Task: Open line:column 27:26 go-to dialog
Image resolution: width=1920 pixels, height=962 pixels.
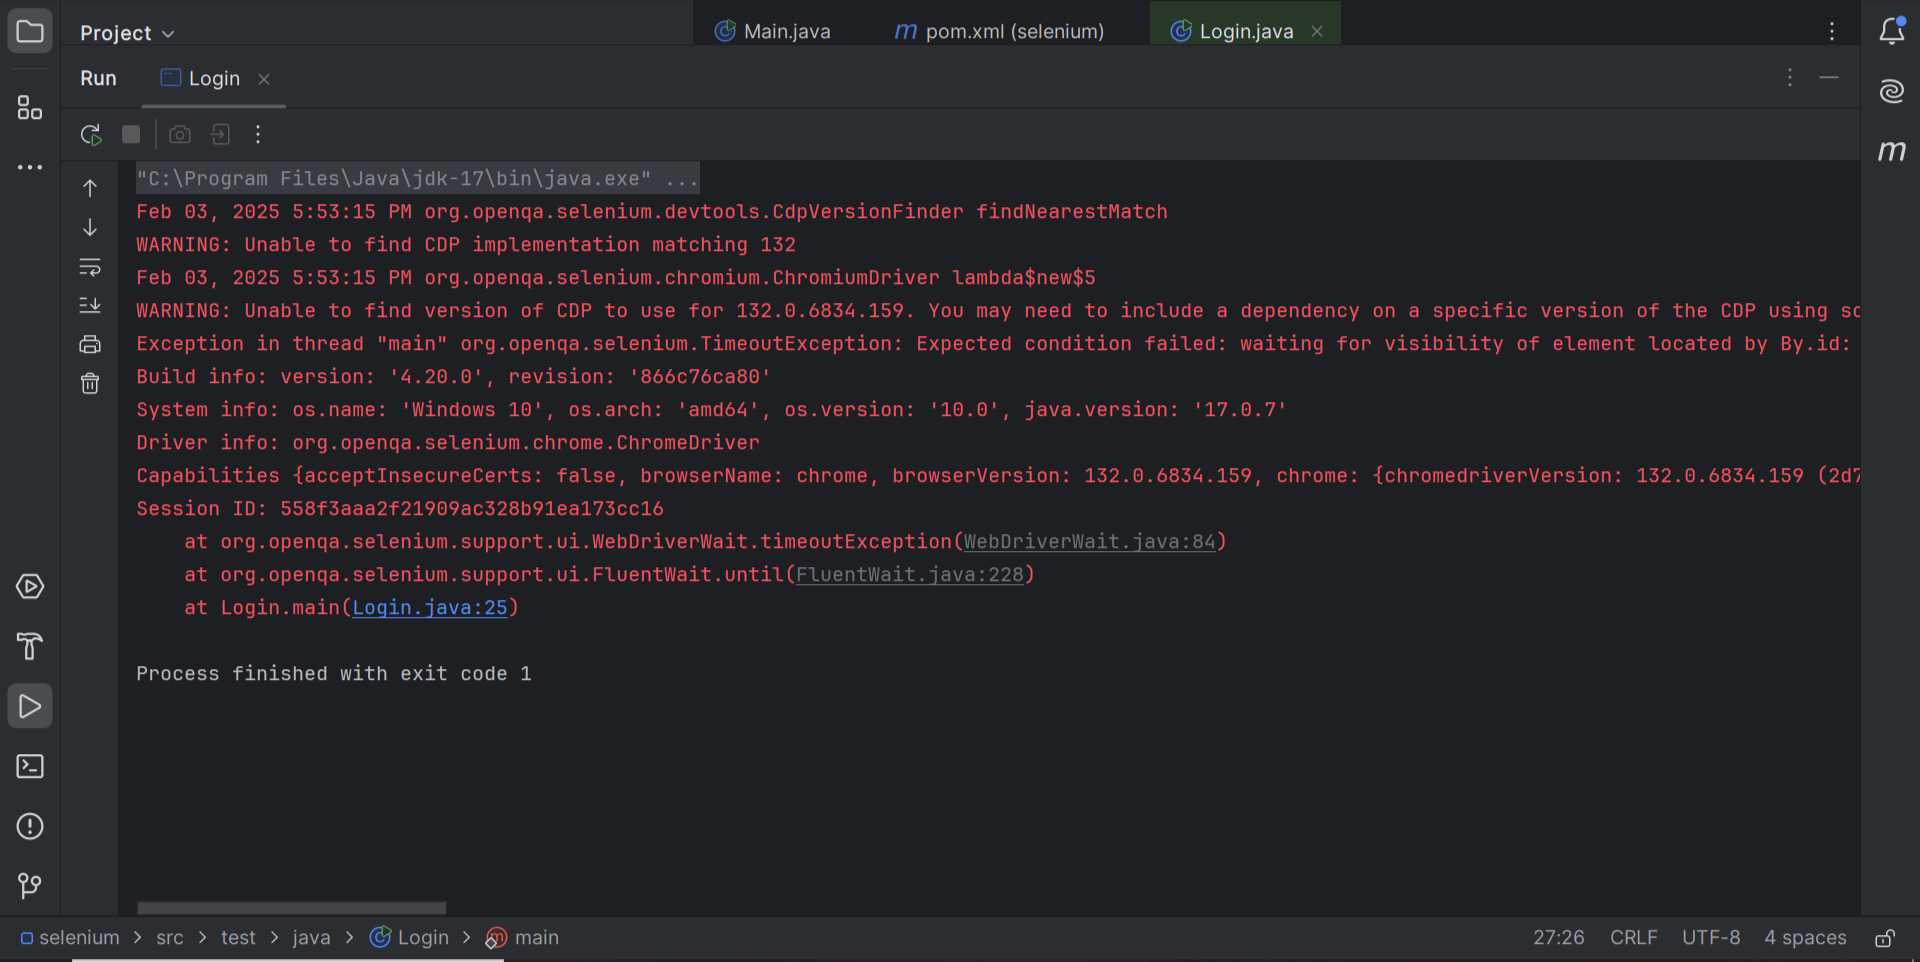Action: [x=1559, y=938]
